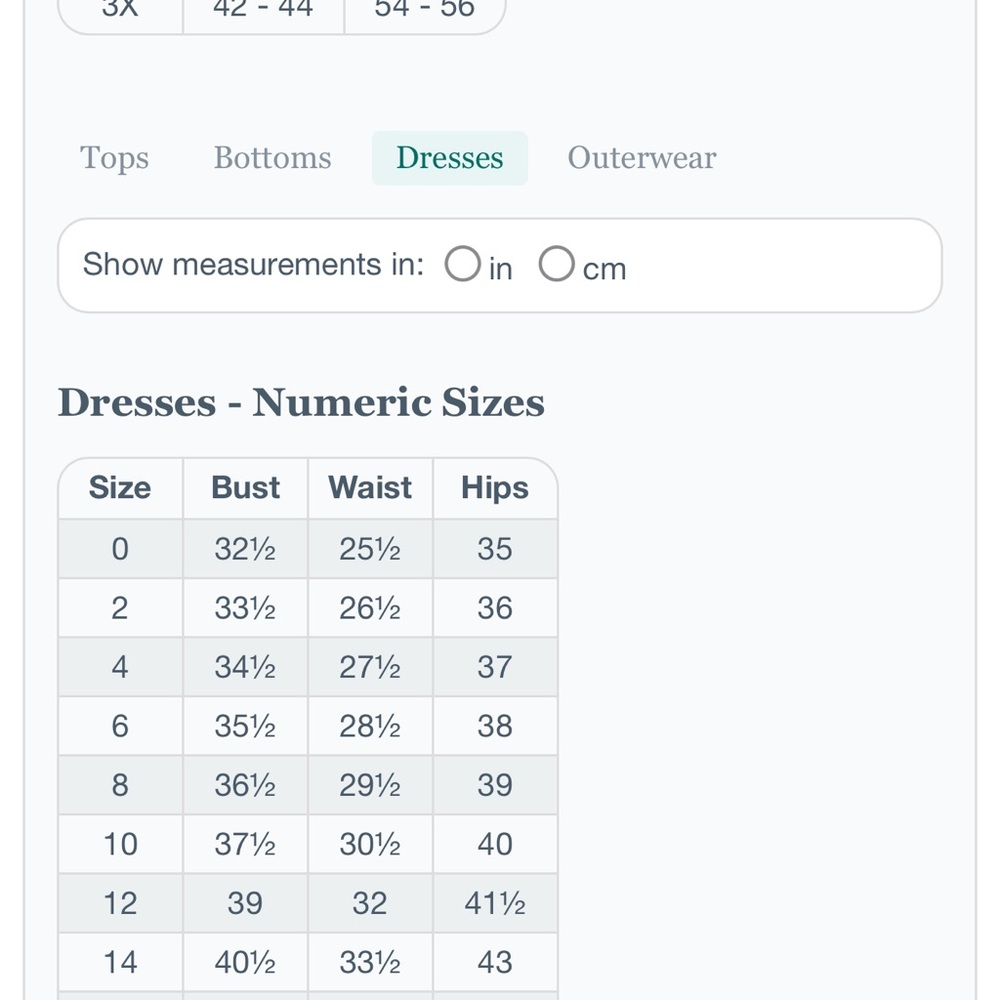Click the 41½ hips value
The height and width of the screenshot is (1000, 1000).
(495, 904)
